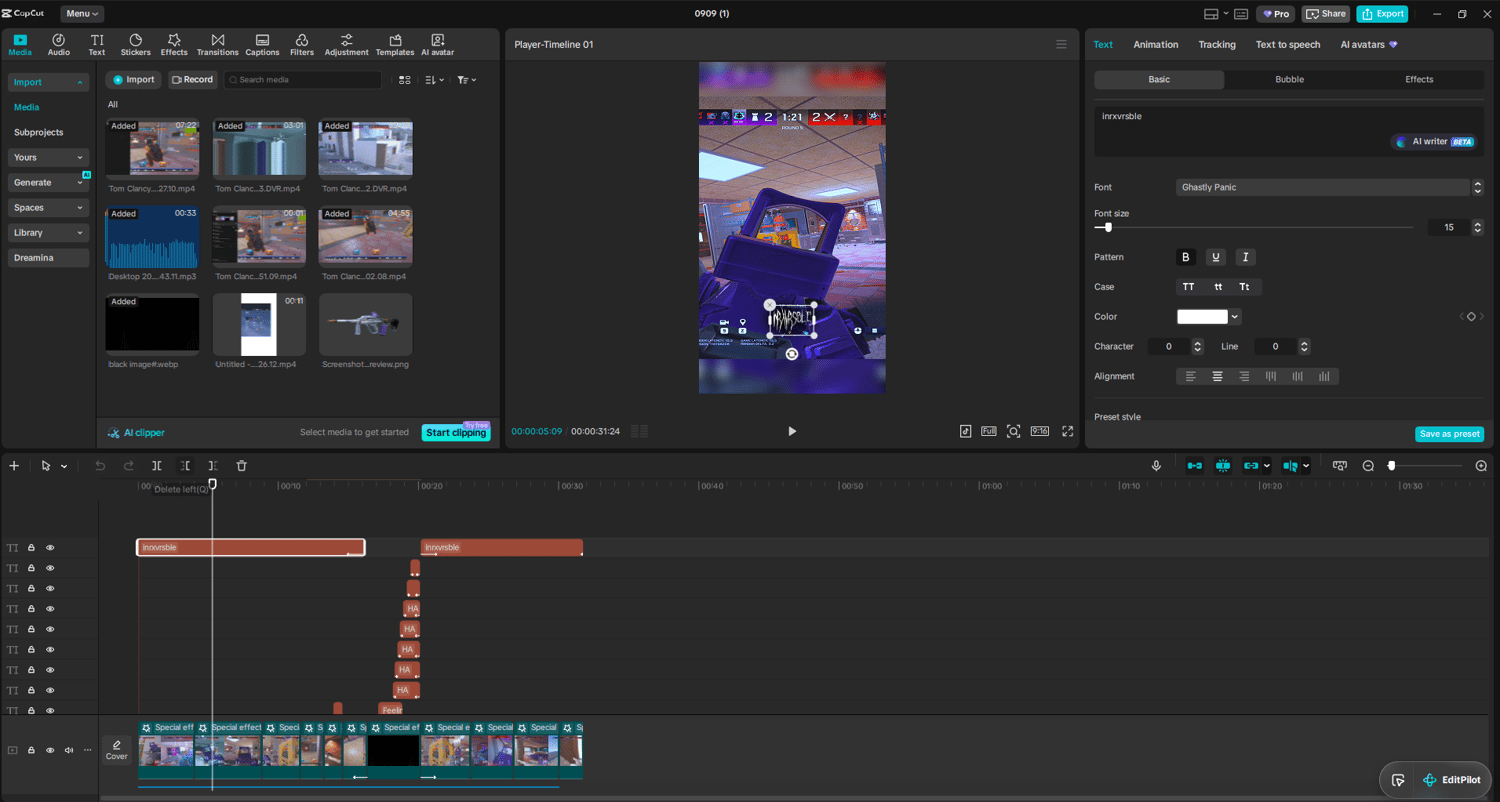The width and height of the screenshot is (1500, 802).
Task: Switch to the Bubble tab
Action: pos(1289,79)
